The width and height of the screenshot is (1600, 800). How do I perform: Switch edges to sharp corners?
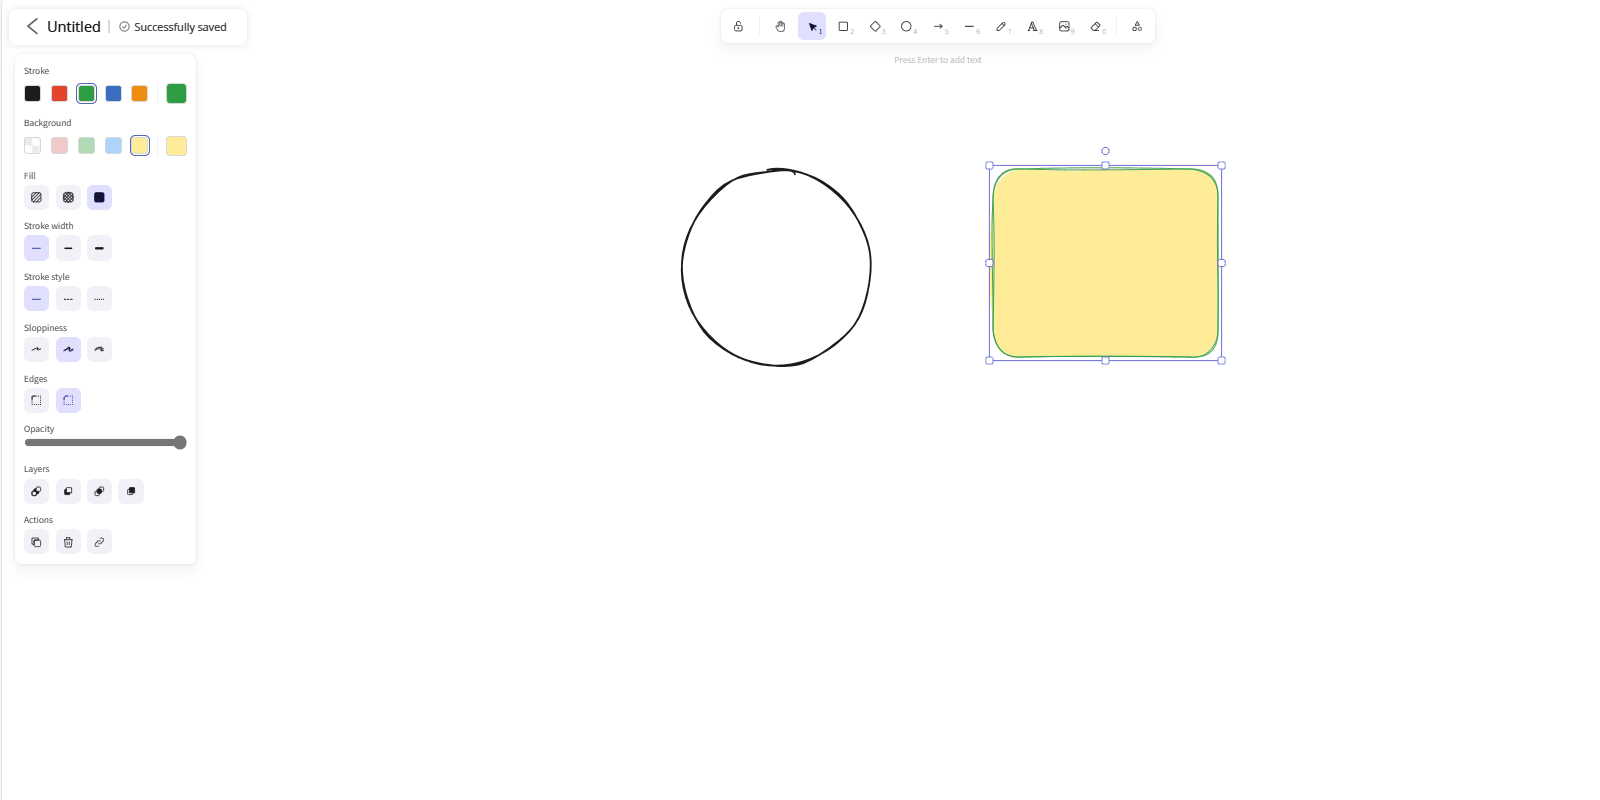coord(36,400)
